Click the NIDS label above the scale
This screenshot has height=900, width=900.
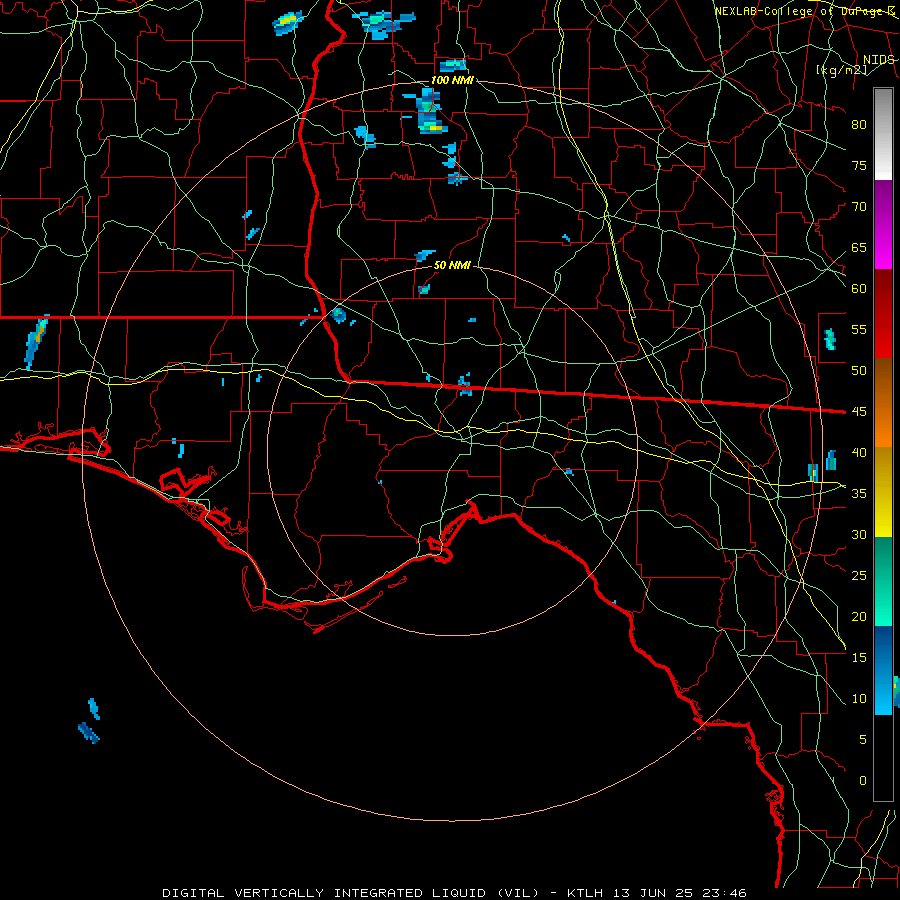878,60
